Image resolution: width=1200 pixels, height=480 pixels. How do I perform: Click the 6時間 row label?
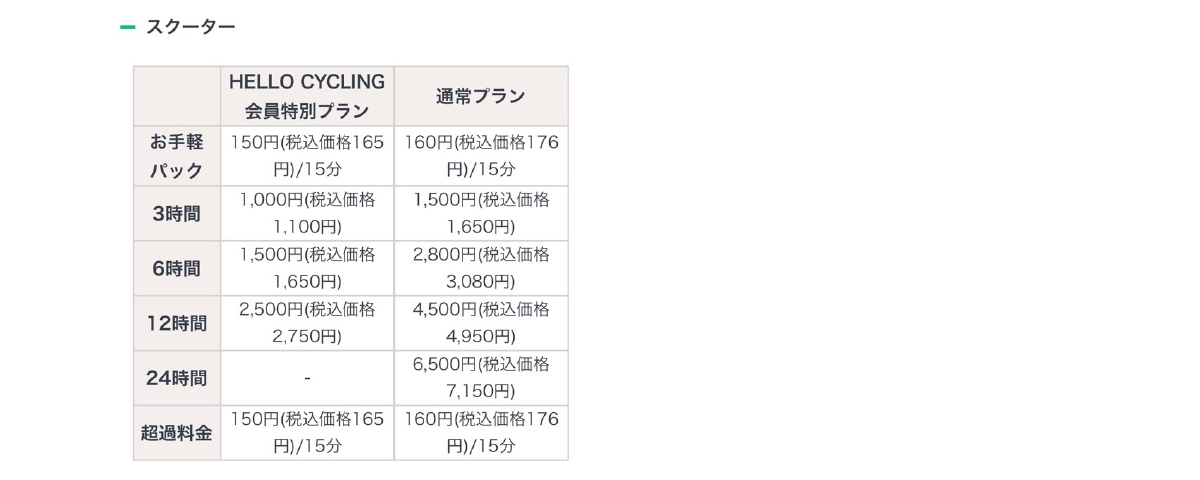[x=177, y=268]
